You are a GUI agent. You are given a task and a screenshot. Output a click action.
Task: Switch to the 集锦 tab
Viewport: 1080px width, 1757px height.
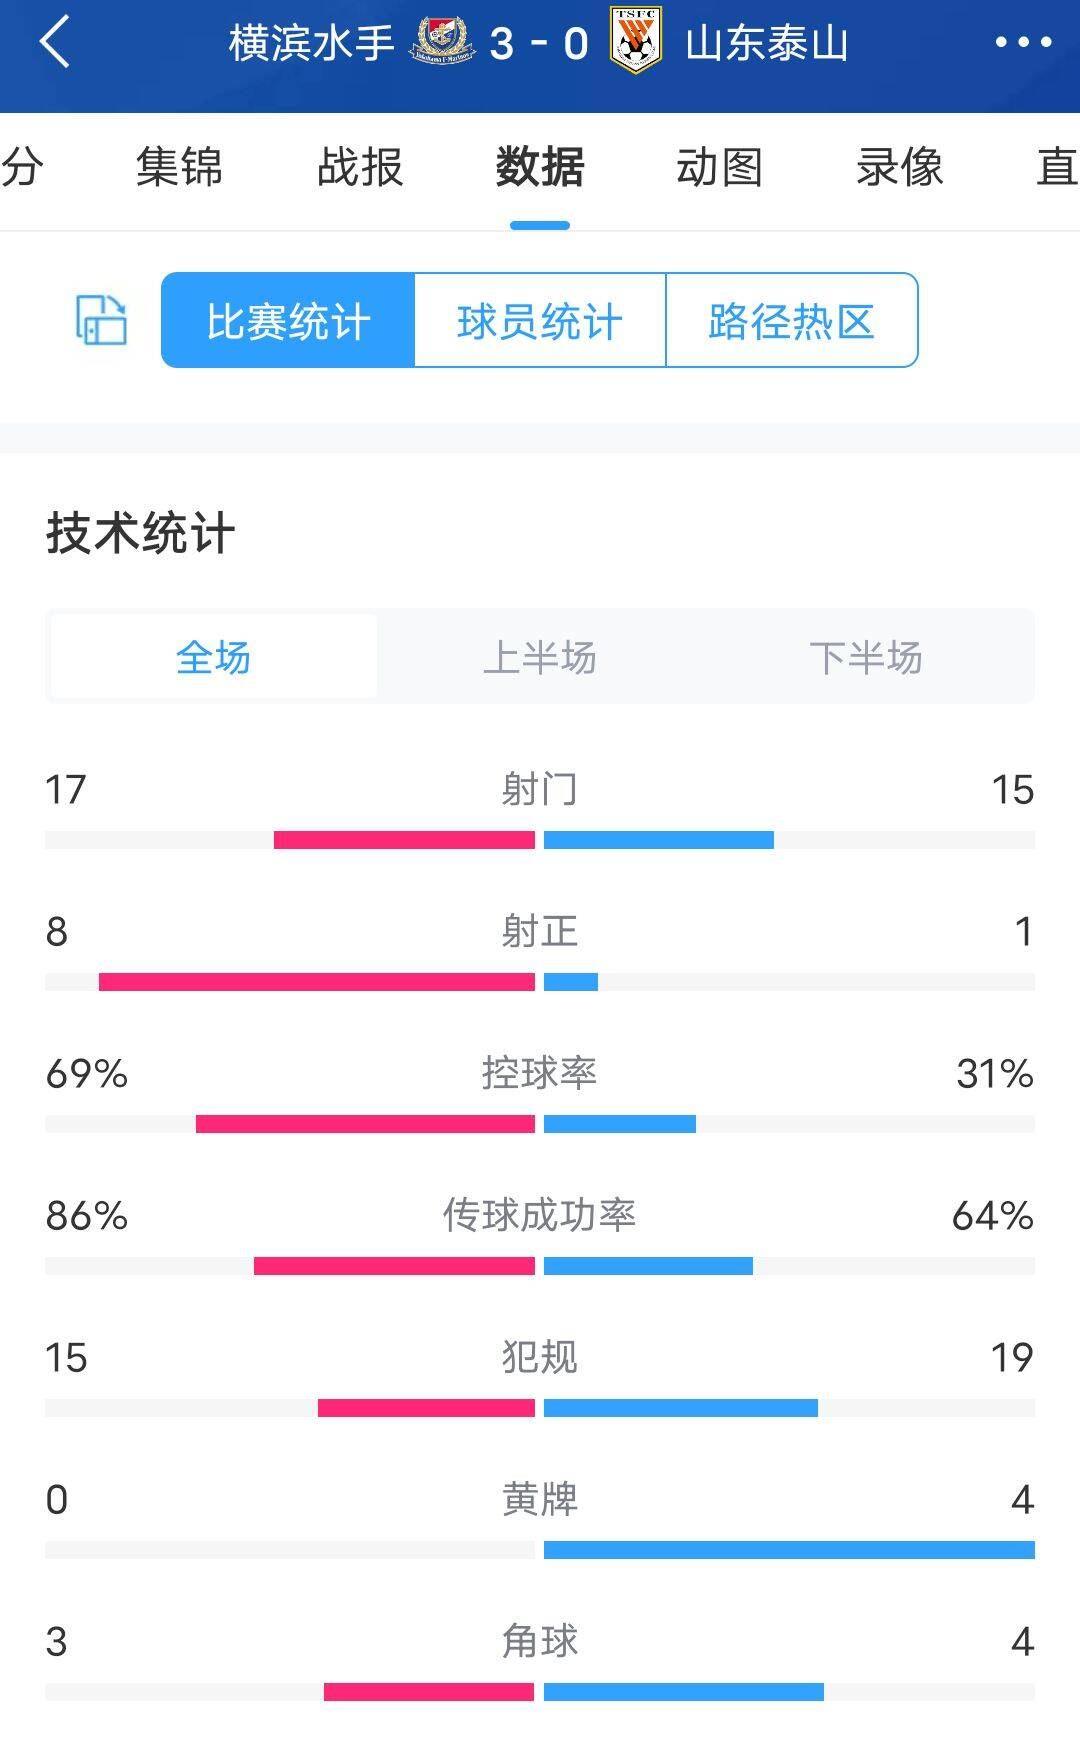coord(180,167)
